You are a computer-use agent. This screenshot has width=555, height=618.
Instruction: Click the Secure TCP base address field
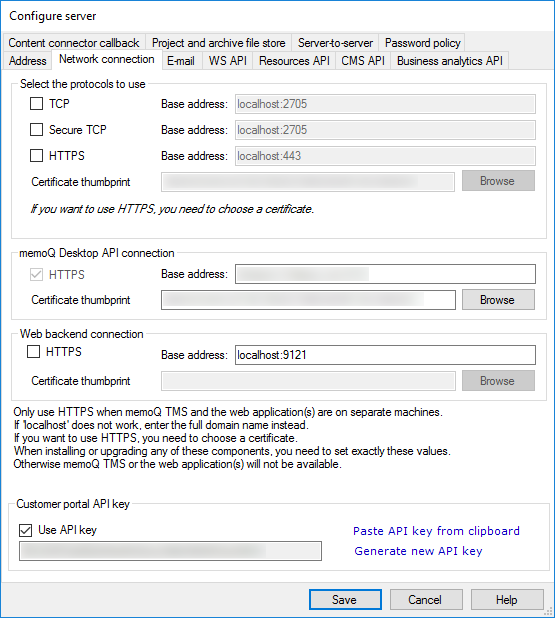coord(385,130)
